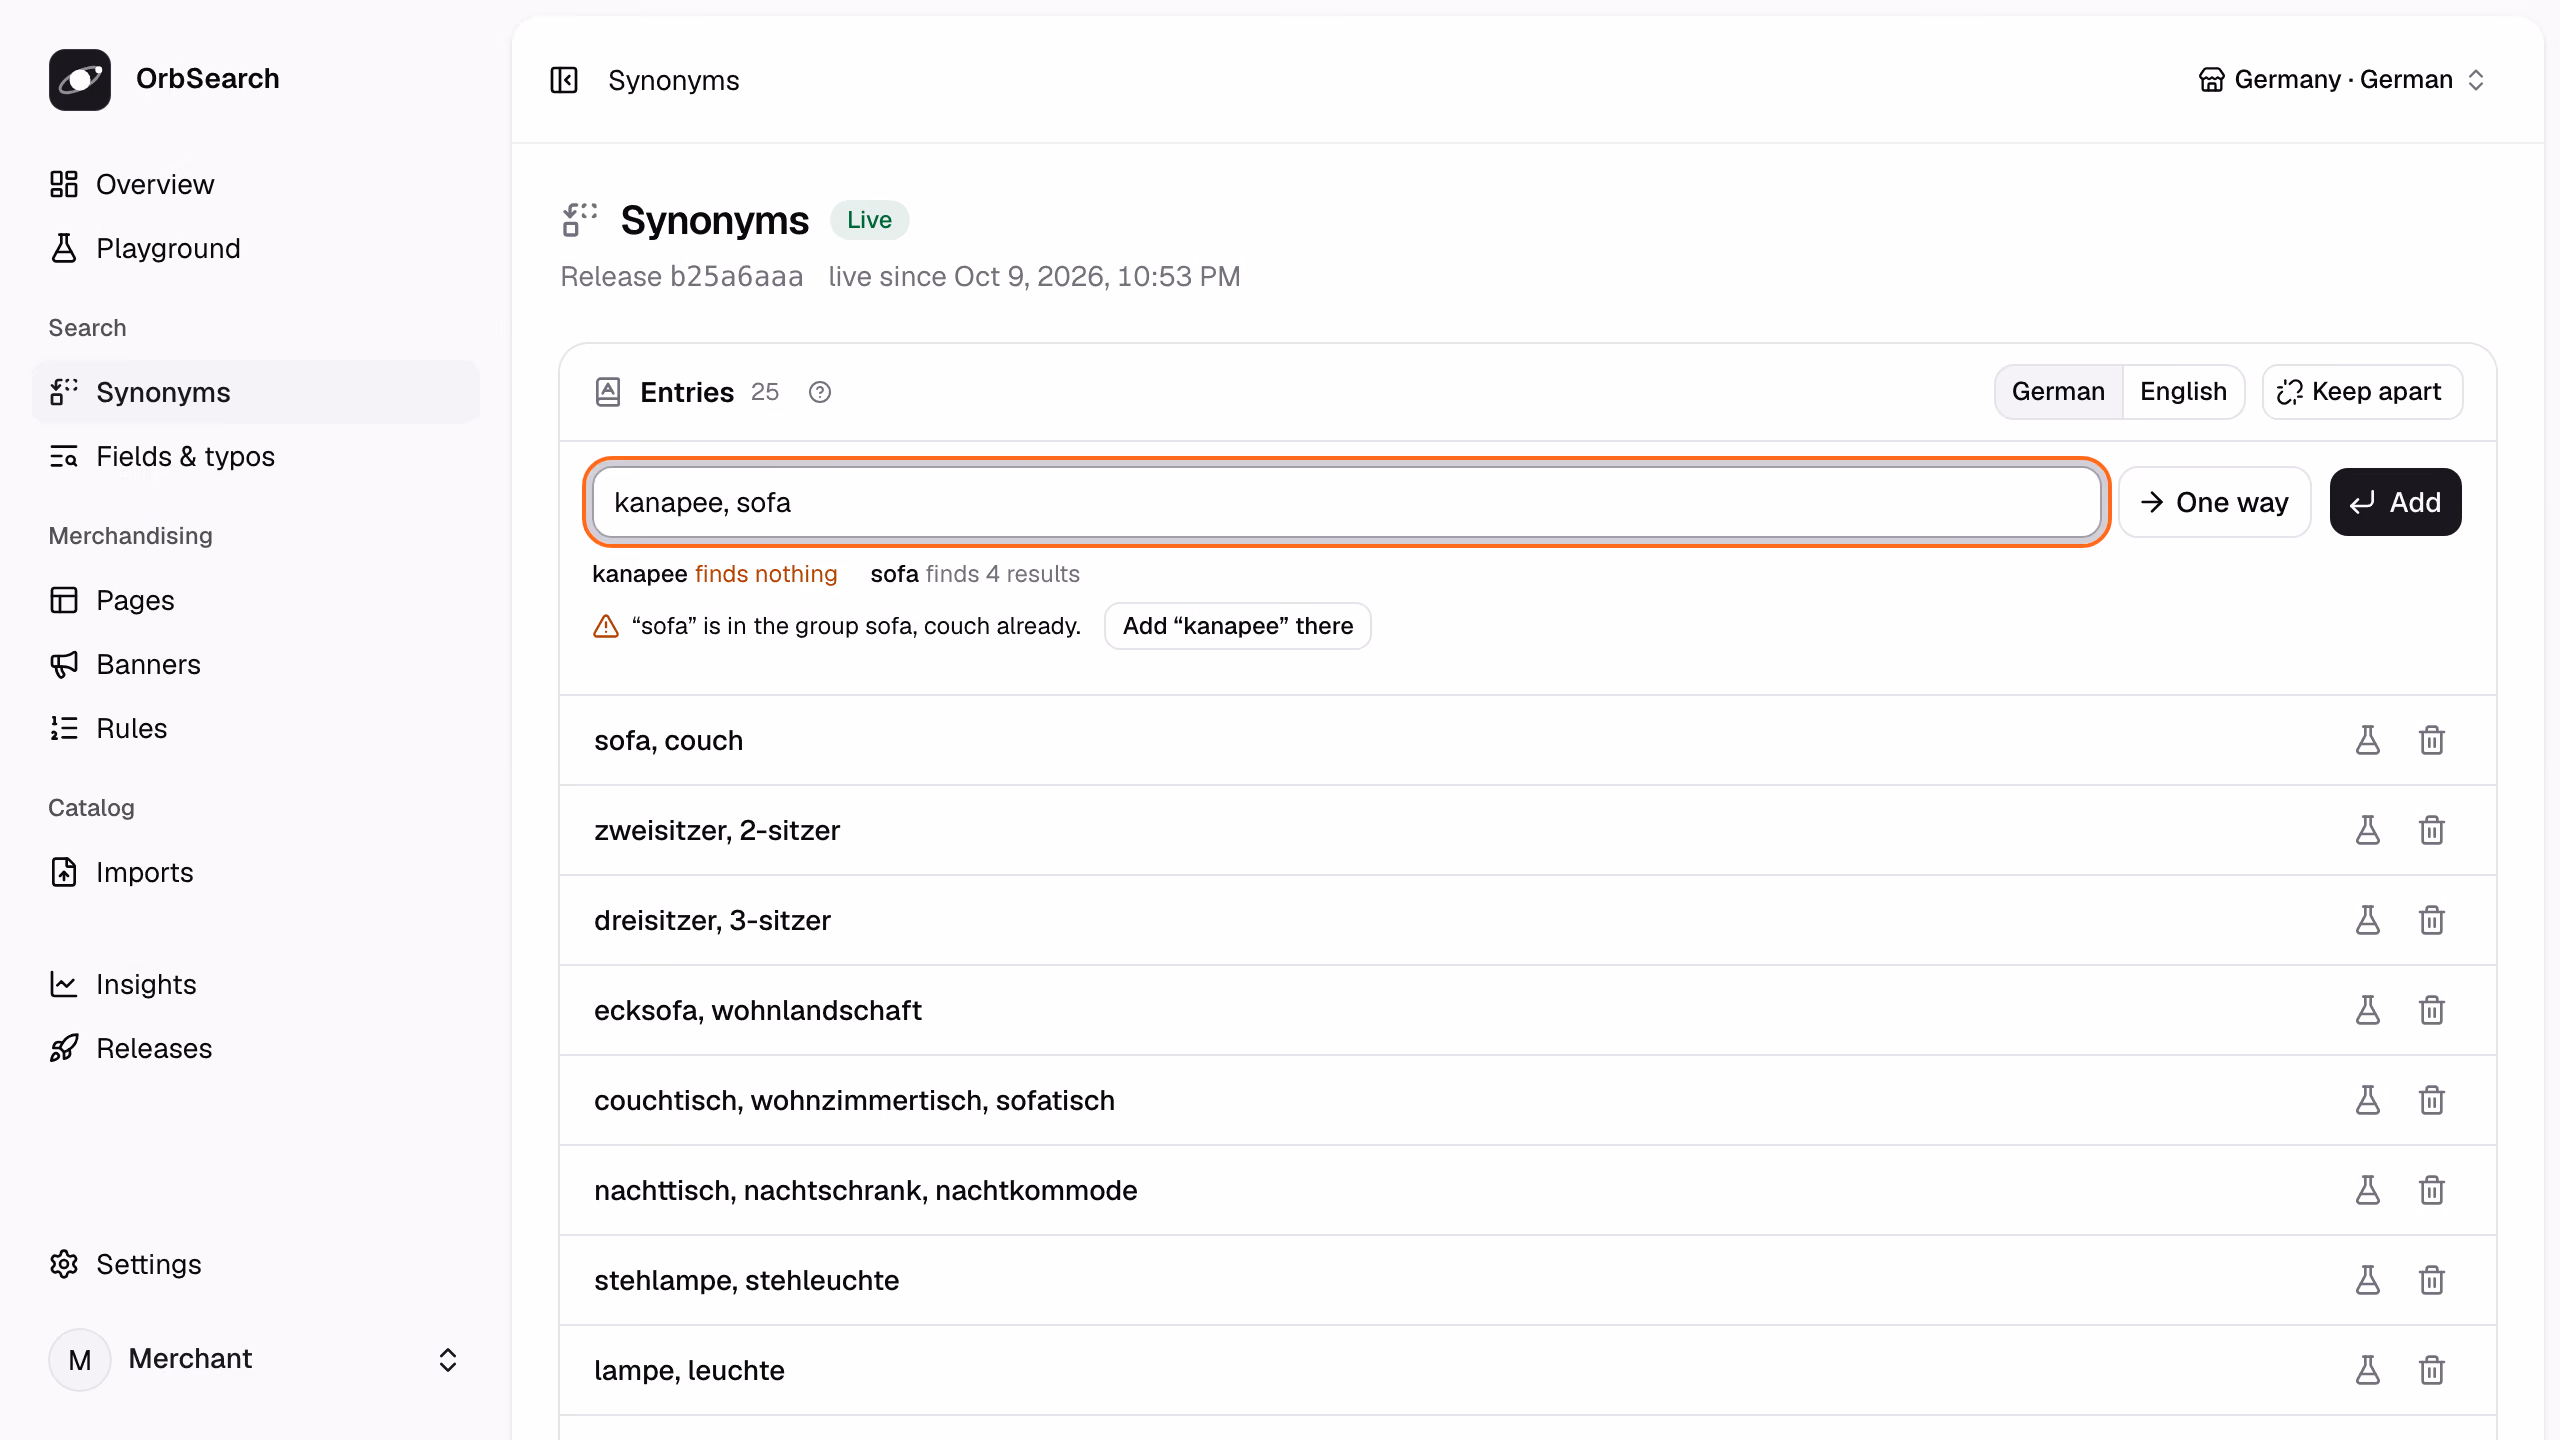Delete the zweisitzer, 2-sitzer entry
2560x1440 pixels.
tap(2432, 830)
